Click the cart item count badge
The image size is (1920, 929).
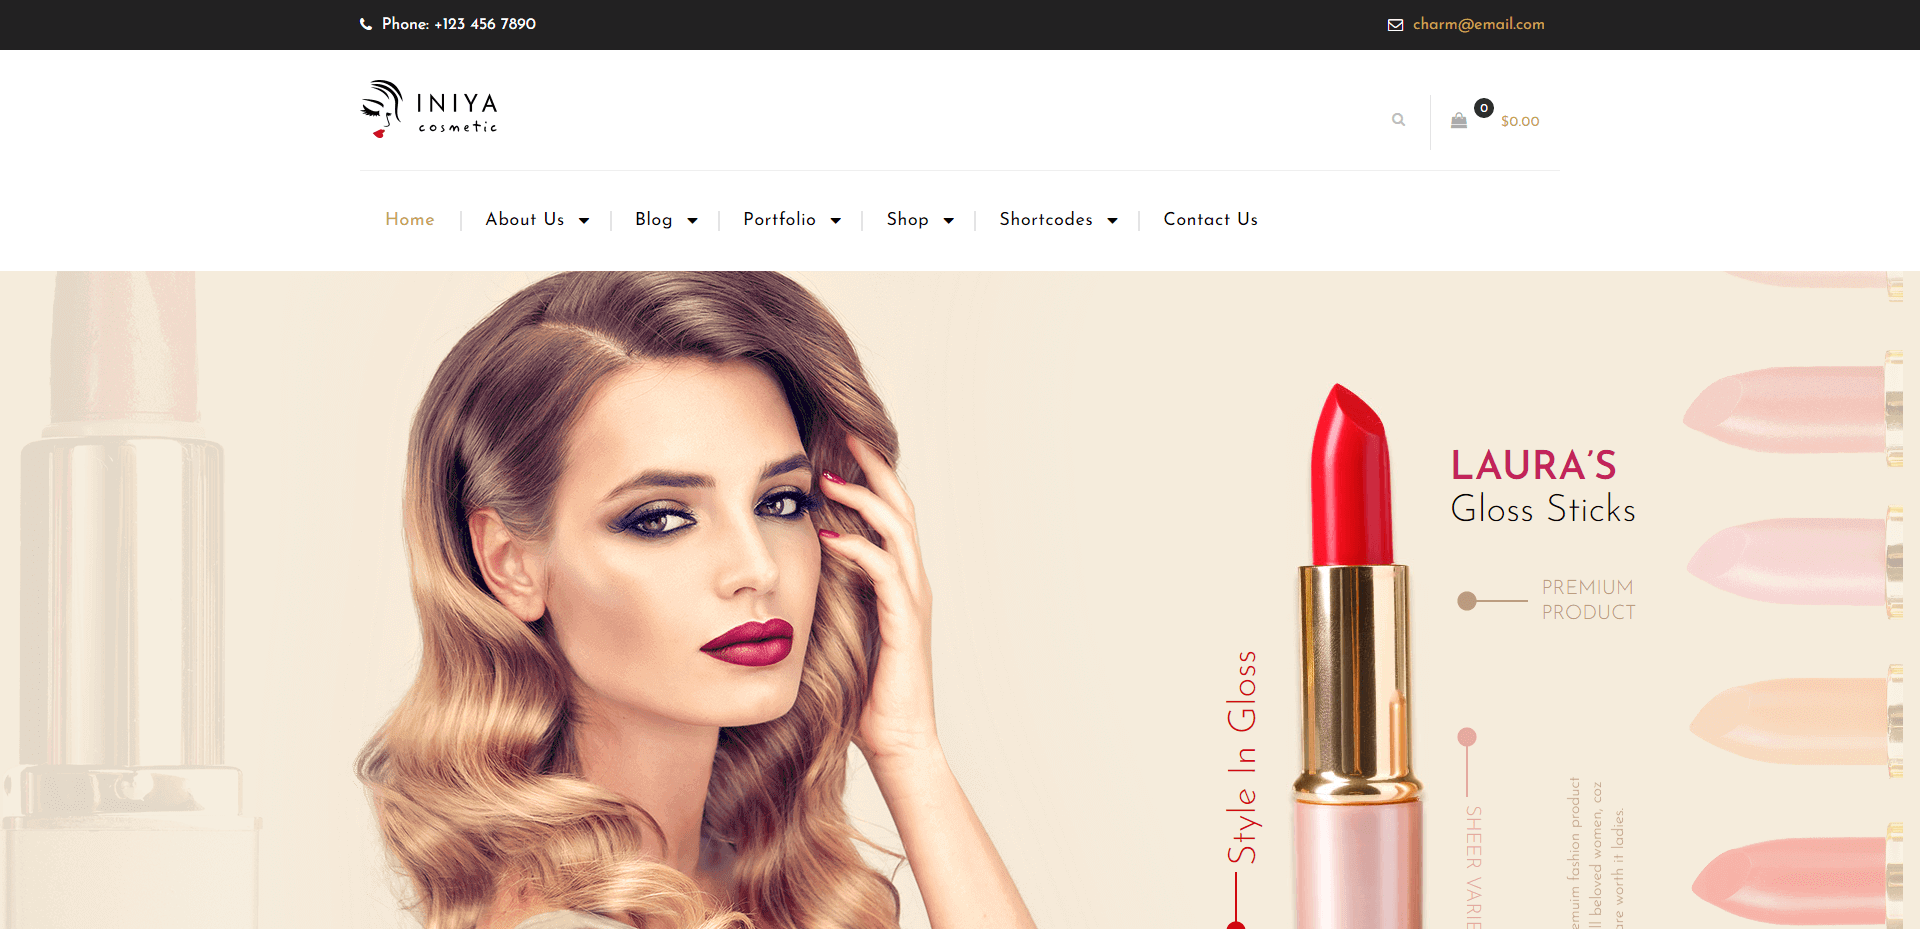click(1484, 108)
